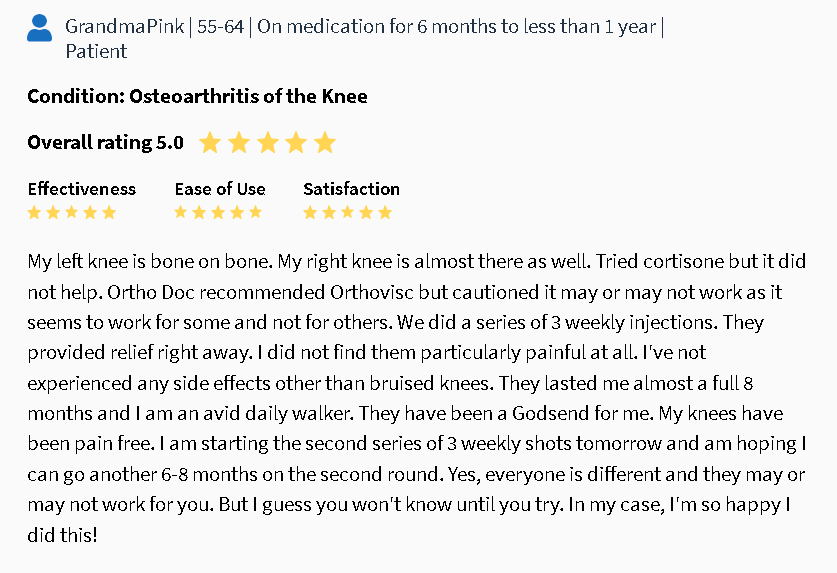This screenshot has width=837, height=573.
Task: Click the last Effectiveness star
Action: pyautogui.click(x=109, y=212)
